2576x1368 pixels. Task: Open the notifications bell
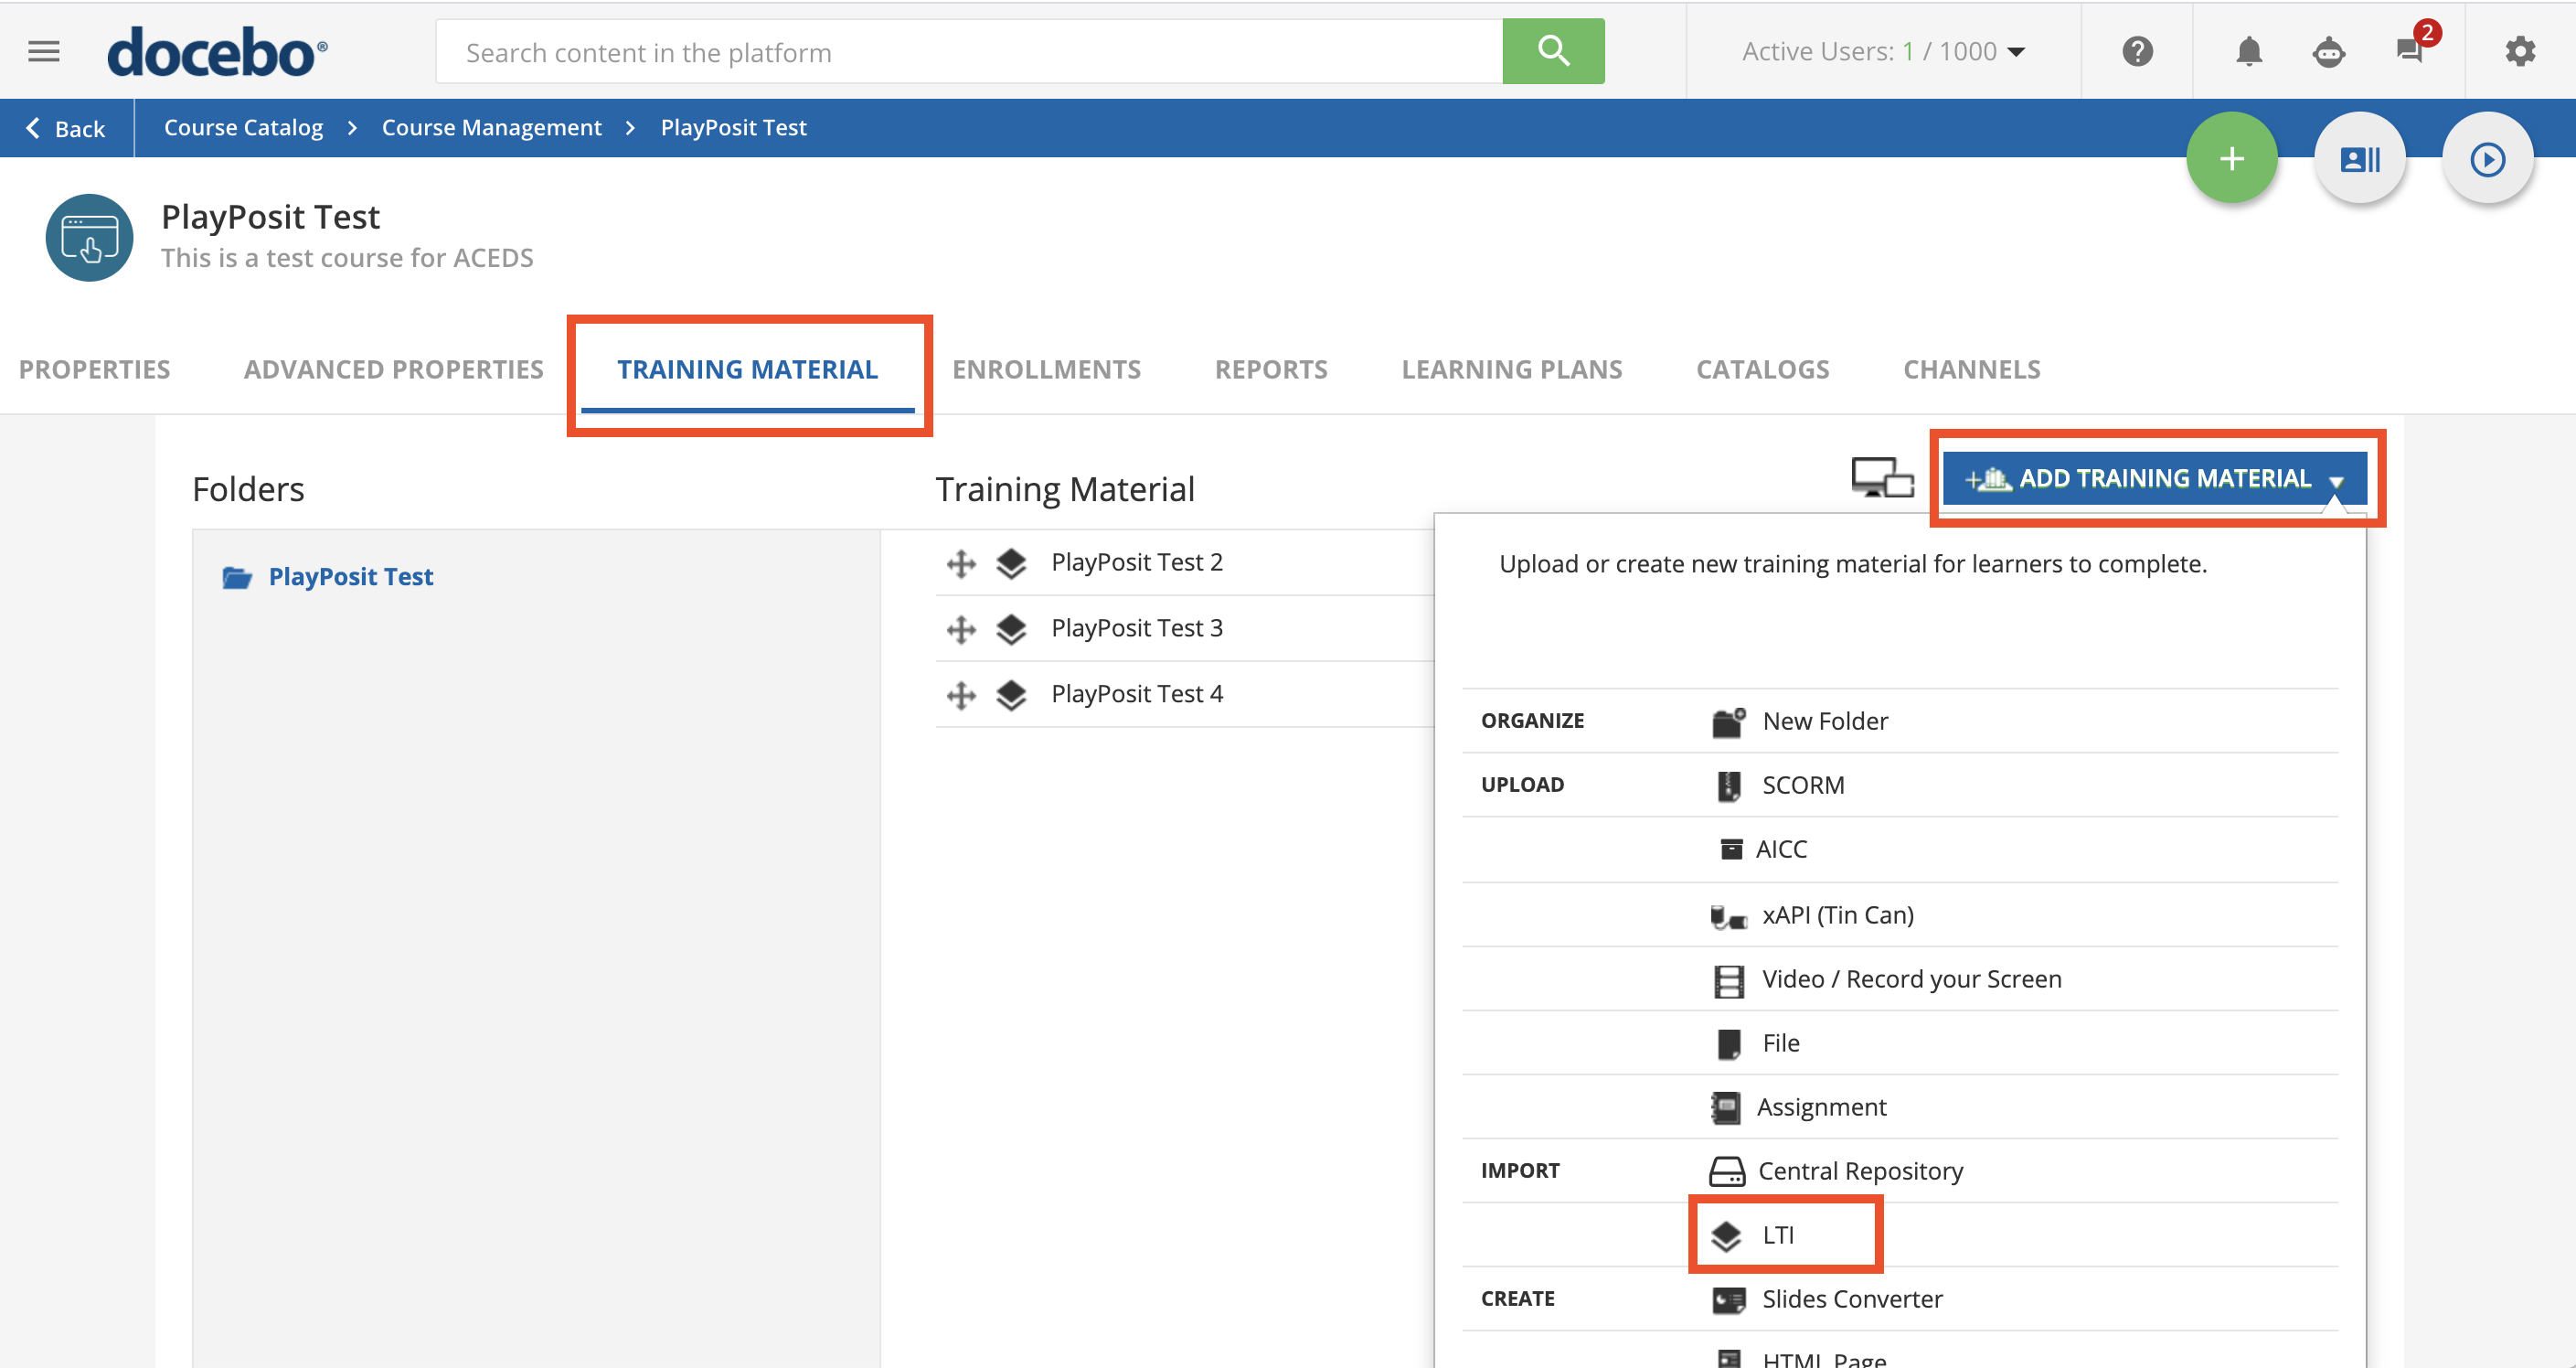coord(2248,51)
